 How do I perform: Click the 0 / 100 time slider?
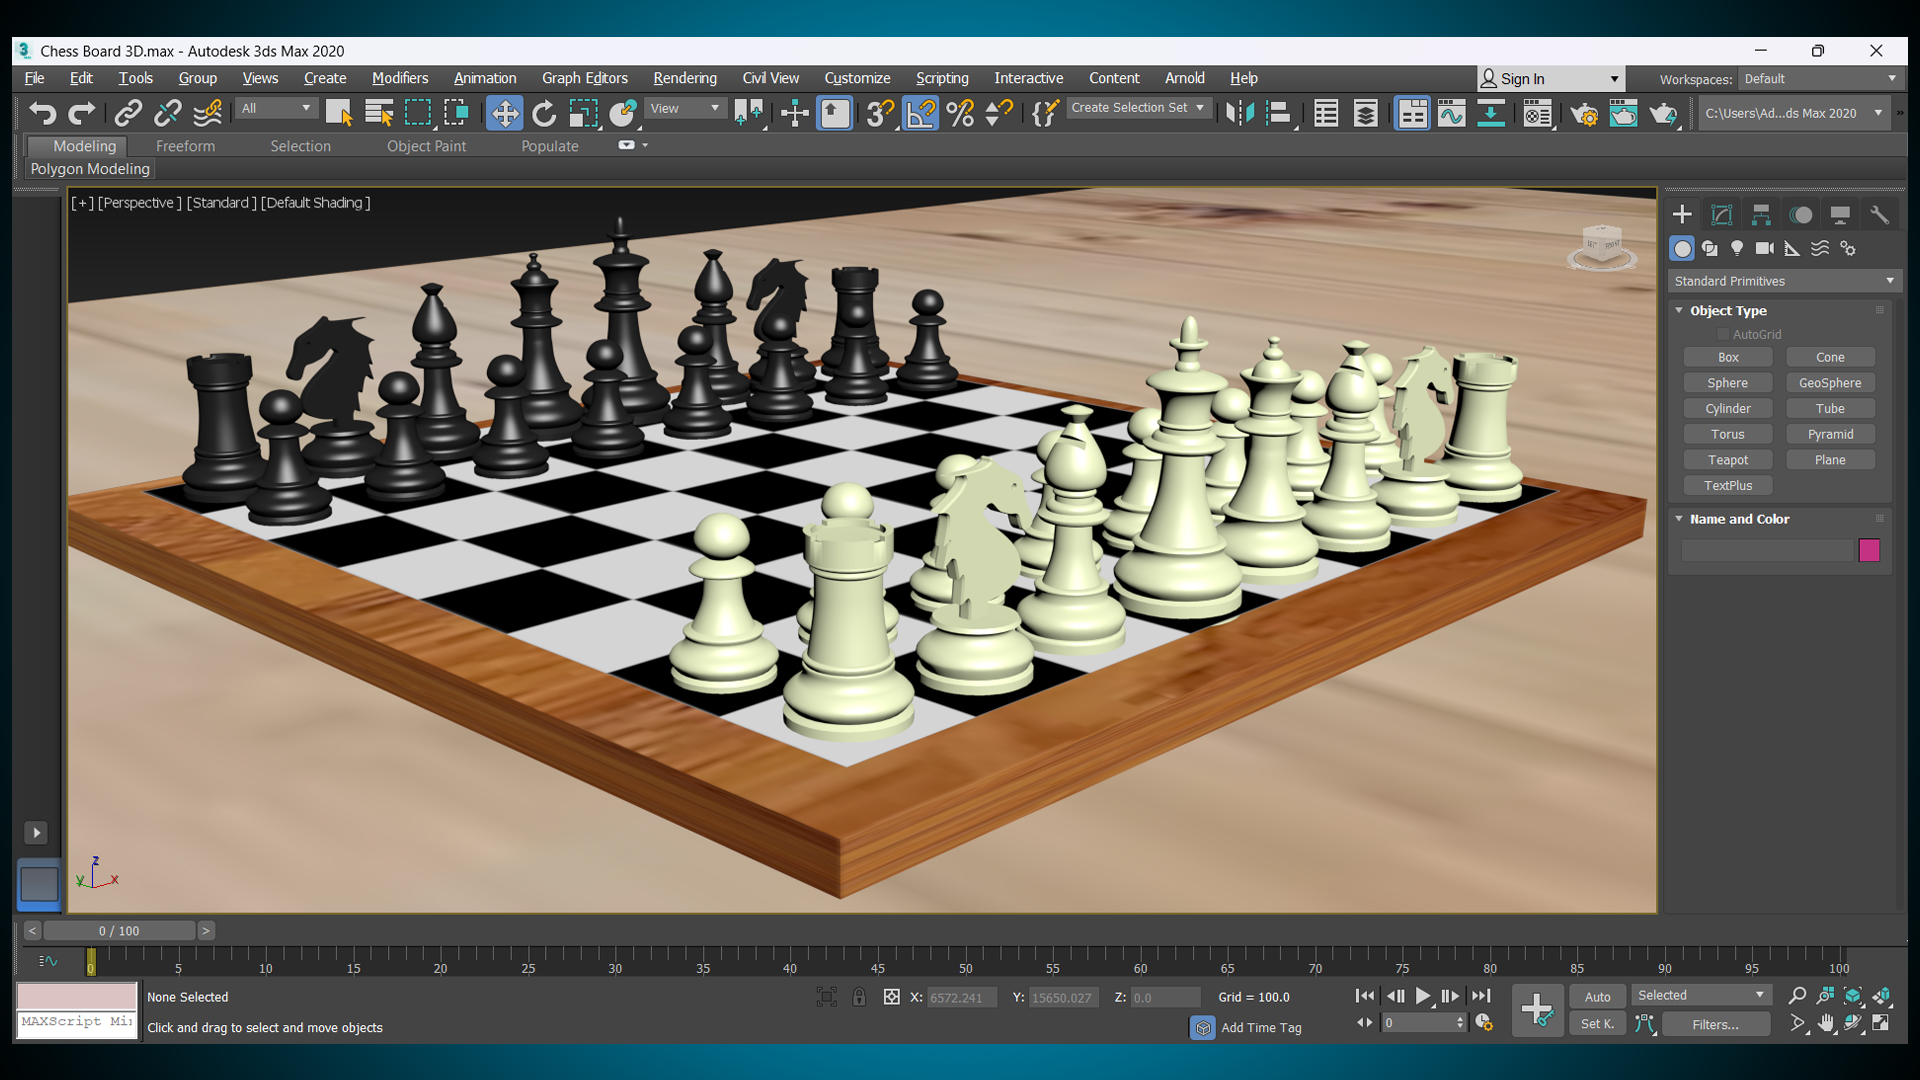point(119,931)
